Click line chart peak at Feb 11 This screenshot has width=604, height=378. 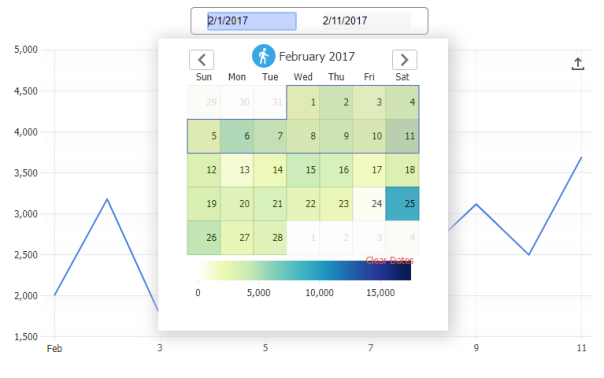point(581,157)
